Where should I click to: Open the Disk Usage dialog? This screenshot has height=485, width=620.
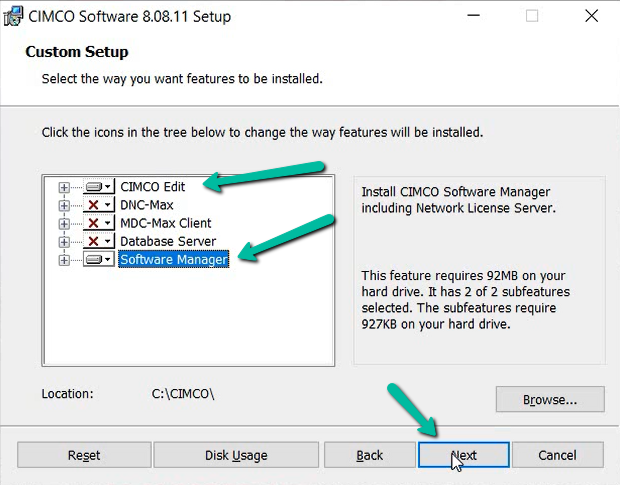point(236,455)
